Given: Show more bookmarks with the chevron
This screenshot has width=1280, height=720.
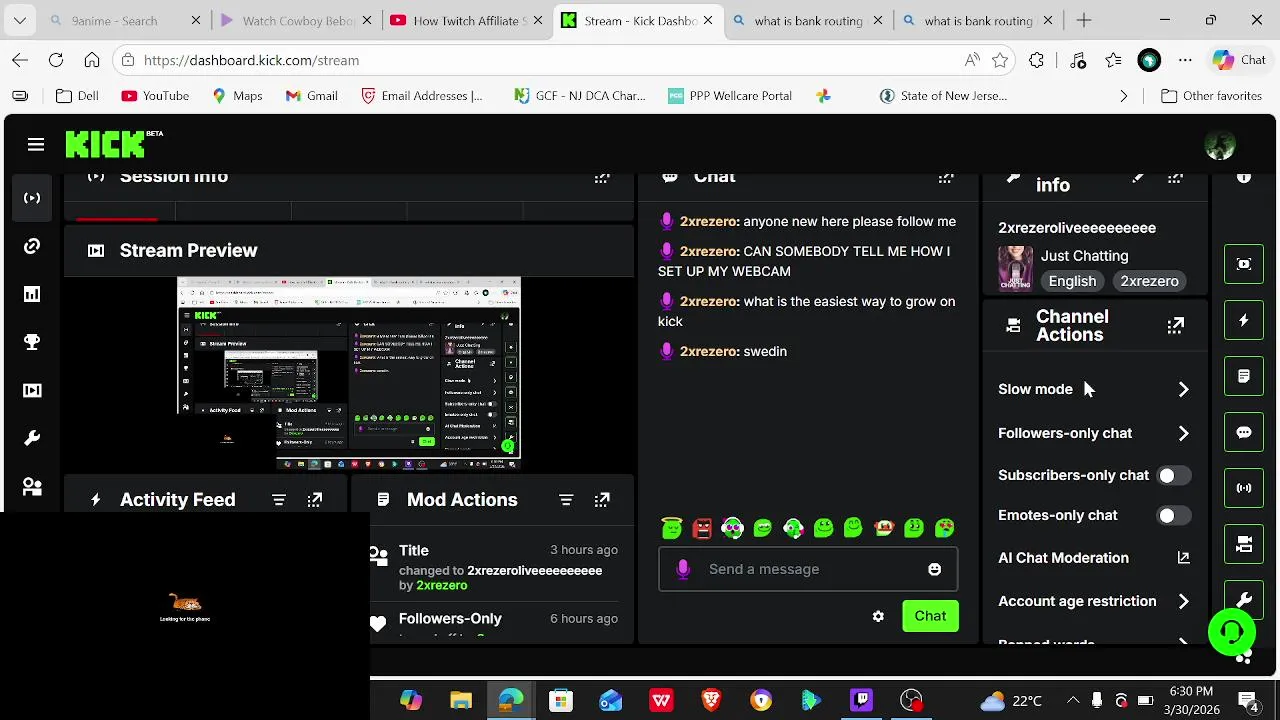Looking at the screenshot, I should pyautogui.click(x=1123, y=96).
